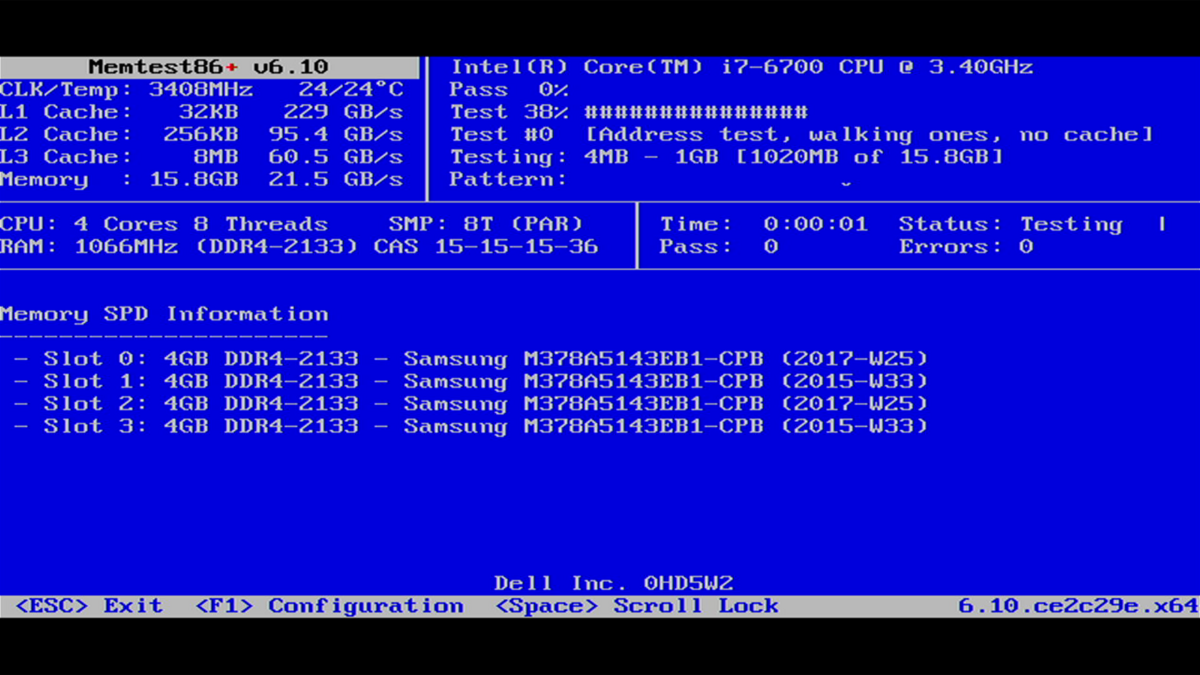
Task: Click the Memory SPD Information heading
Action: coord(164,314)
